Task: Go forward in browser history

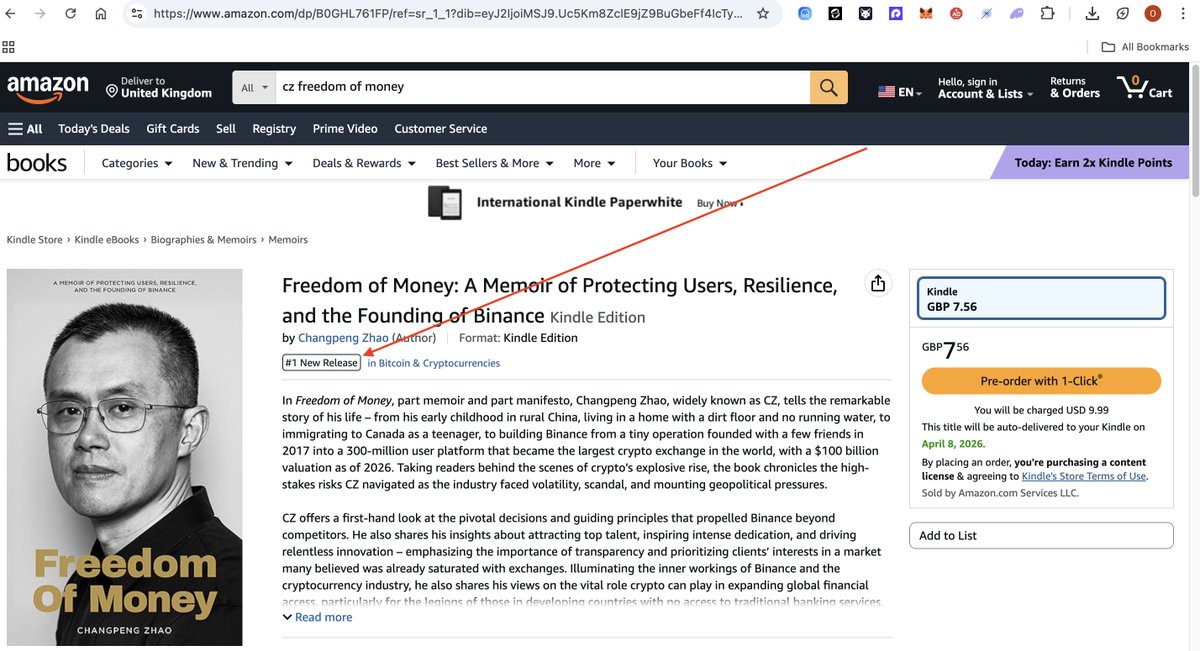Action: 40,14
